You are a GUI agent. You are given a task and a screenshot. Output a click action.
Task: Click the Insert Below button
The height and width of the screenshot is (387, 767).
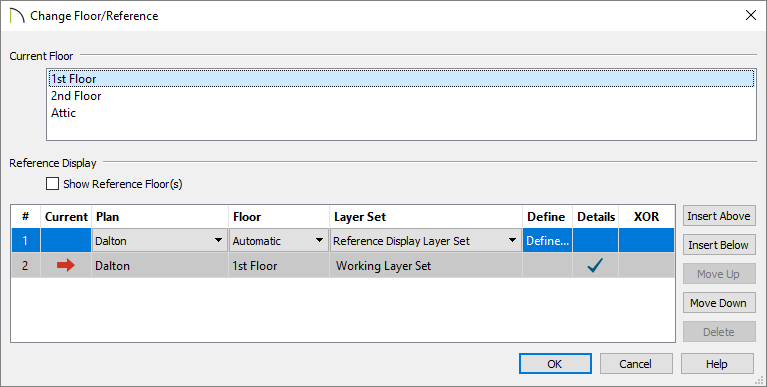click(719, 245)
